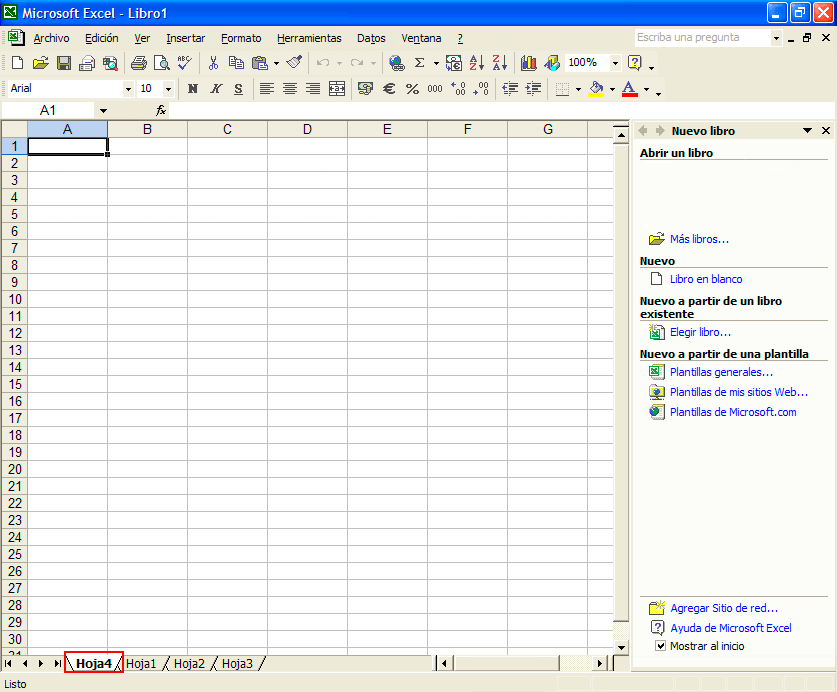Click the Paste clipboard icon

coord(260,63)
